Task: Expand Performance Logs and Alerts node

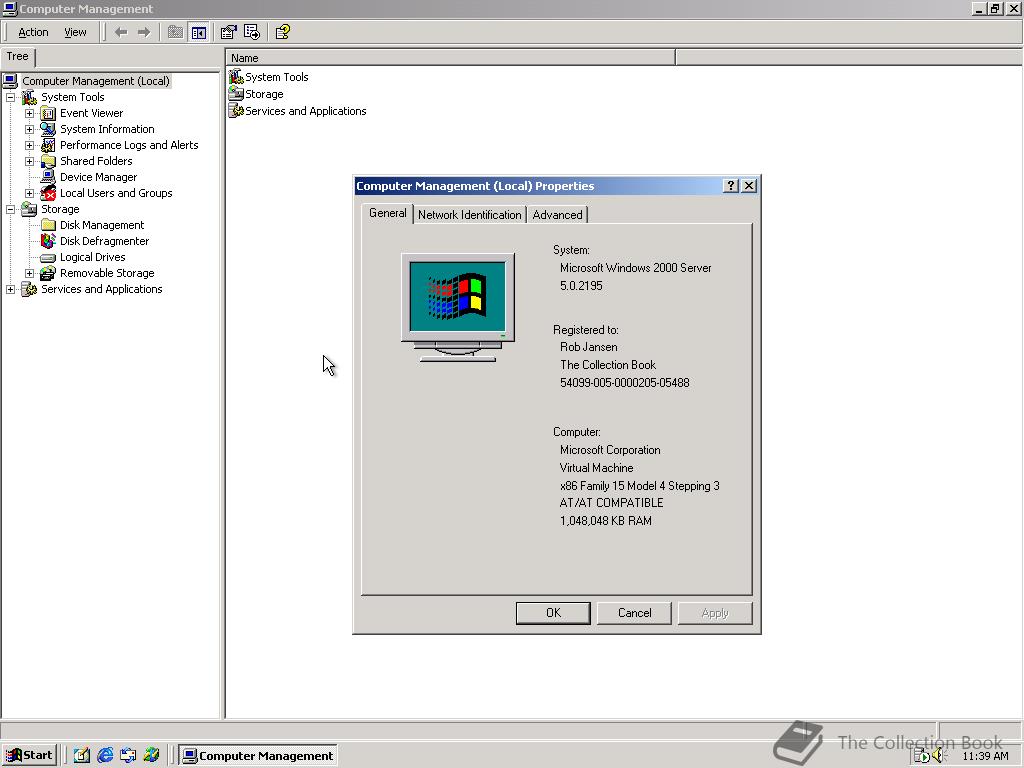Action: [x=29, y=145]
